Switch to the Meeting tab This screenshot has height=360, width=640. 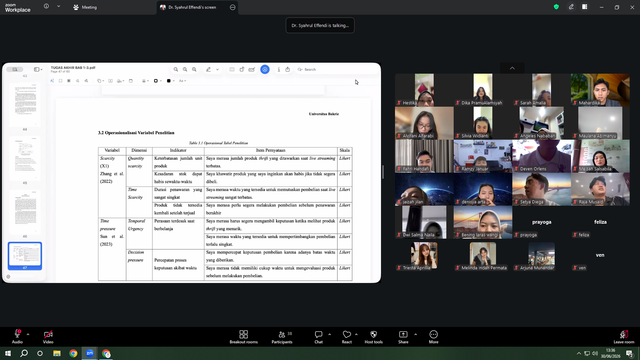(x=85, y=7)
